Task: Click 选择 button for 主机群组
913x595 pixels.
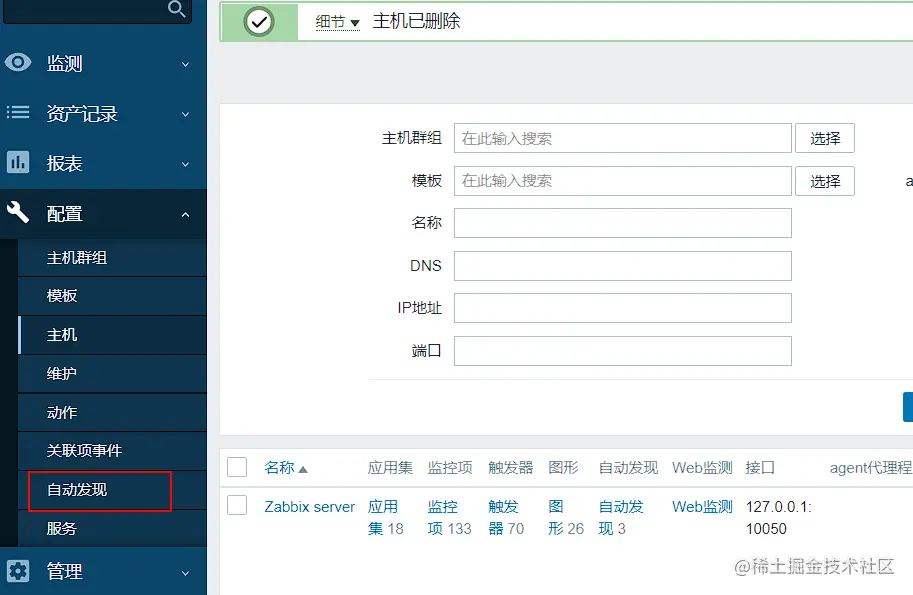Action: click(x=824, y=139)
